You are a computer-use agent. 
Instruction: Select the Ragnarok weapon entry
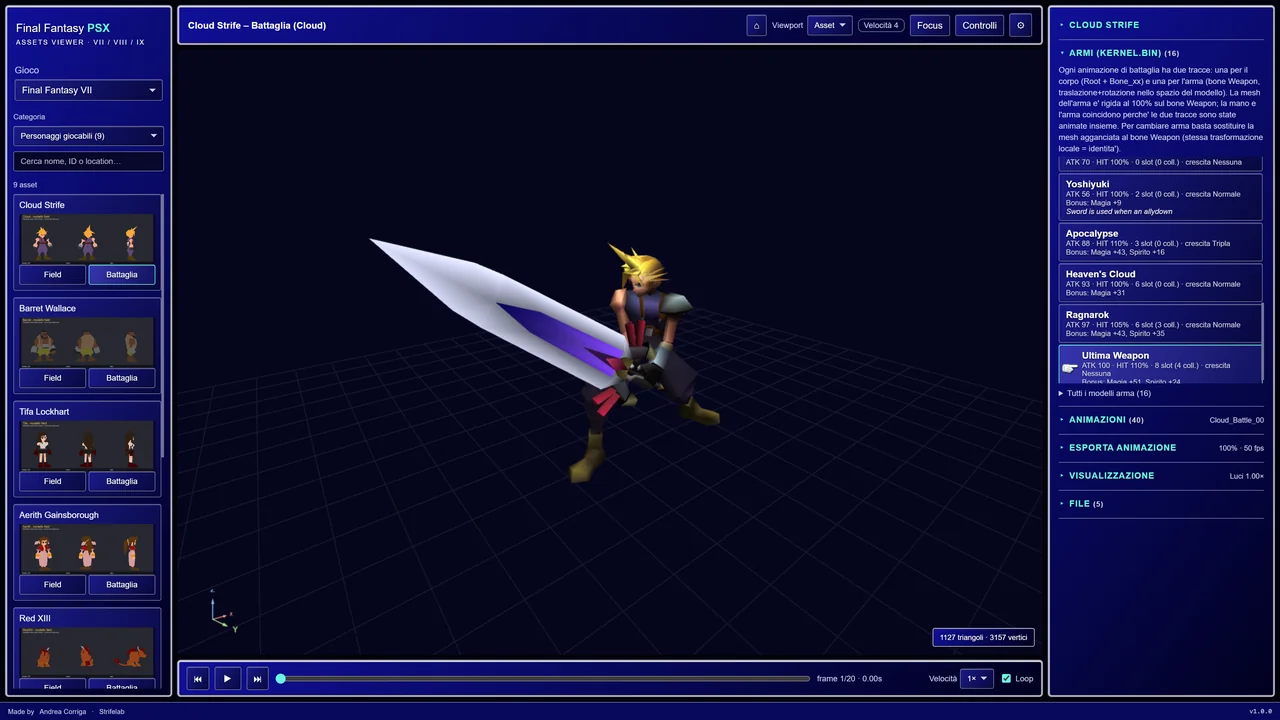pos(1160,324)
